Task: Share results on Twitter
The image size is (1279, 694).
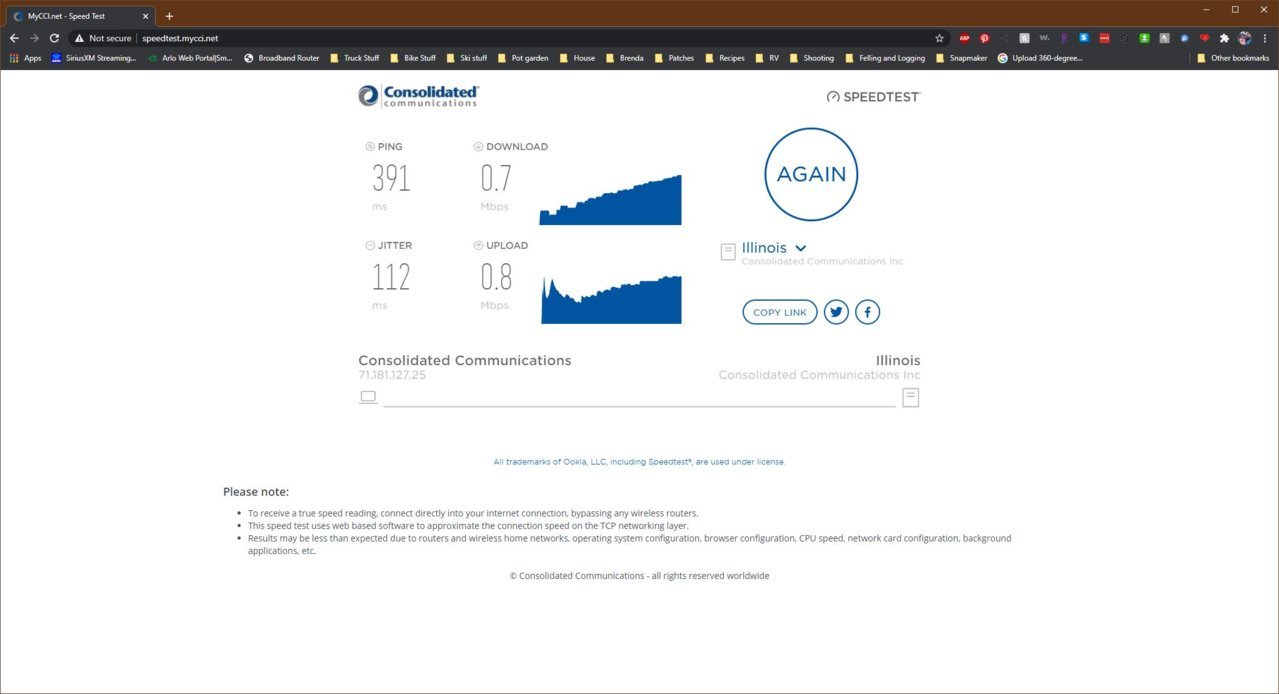Action: 836,312
